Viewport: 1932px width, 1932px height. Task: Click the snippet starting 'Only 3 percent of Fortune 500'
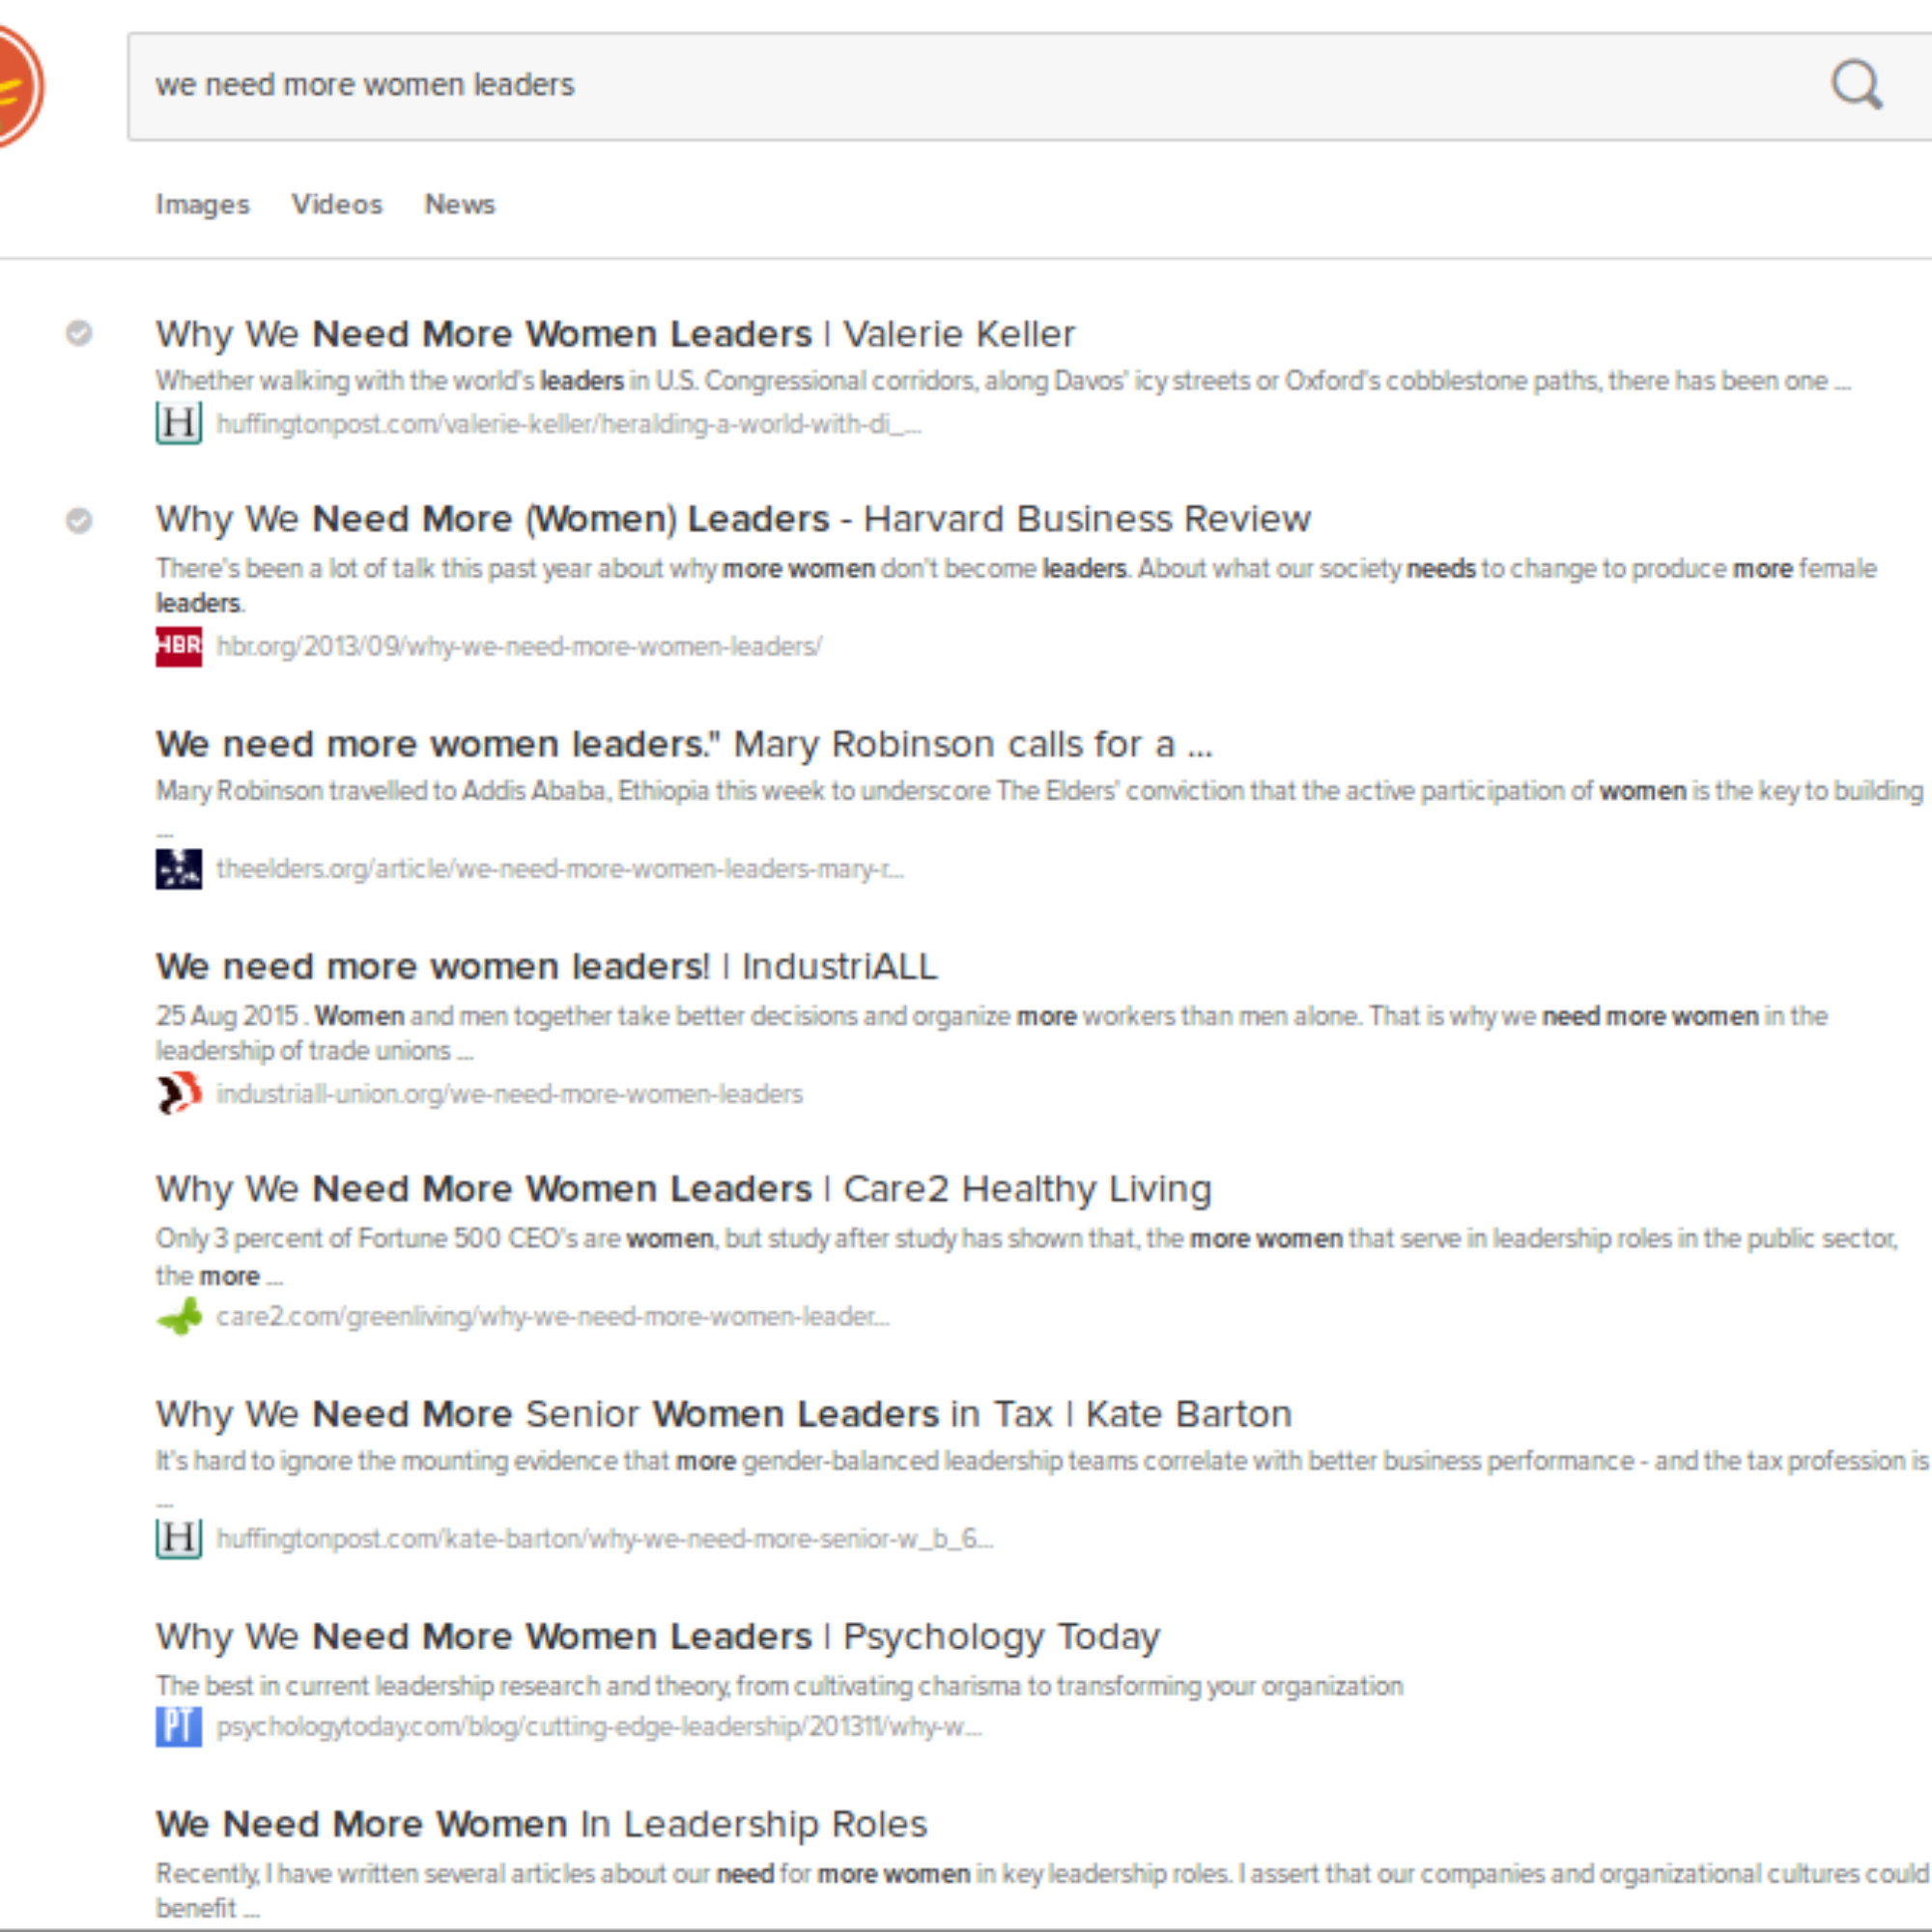tap(1027, 1256)
